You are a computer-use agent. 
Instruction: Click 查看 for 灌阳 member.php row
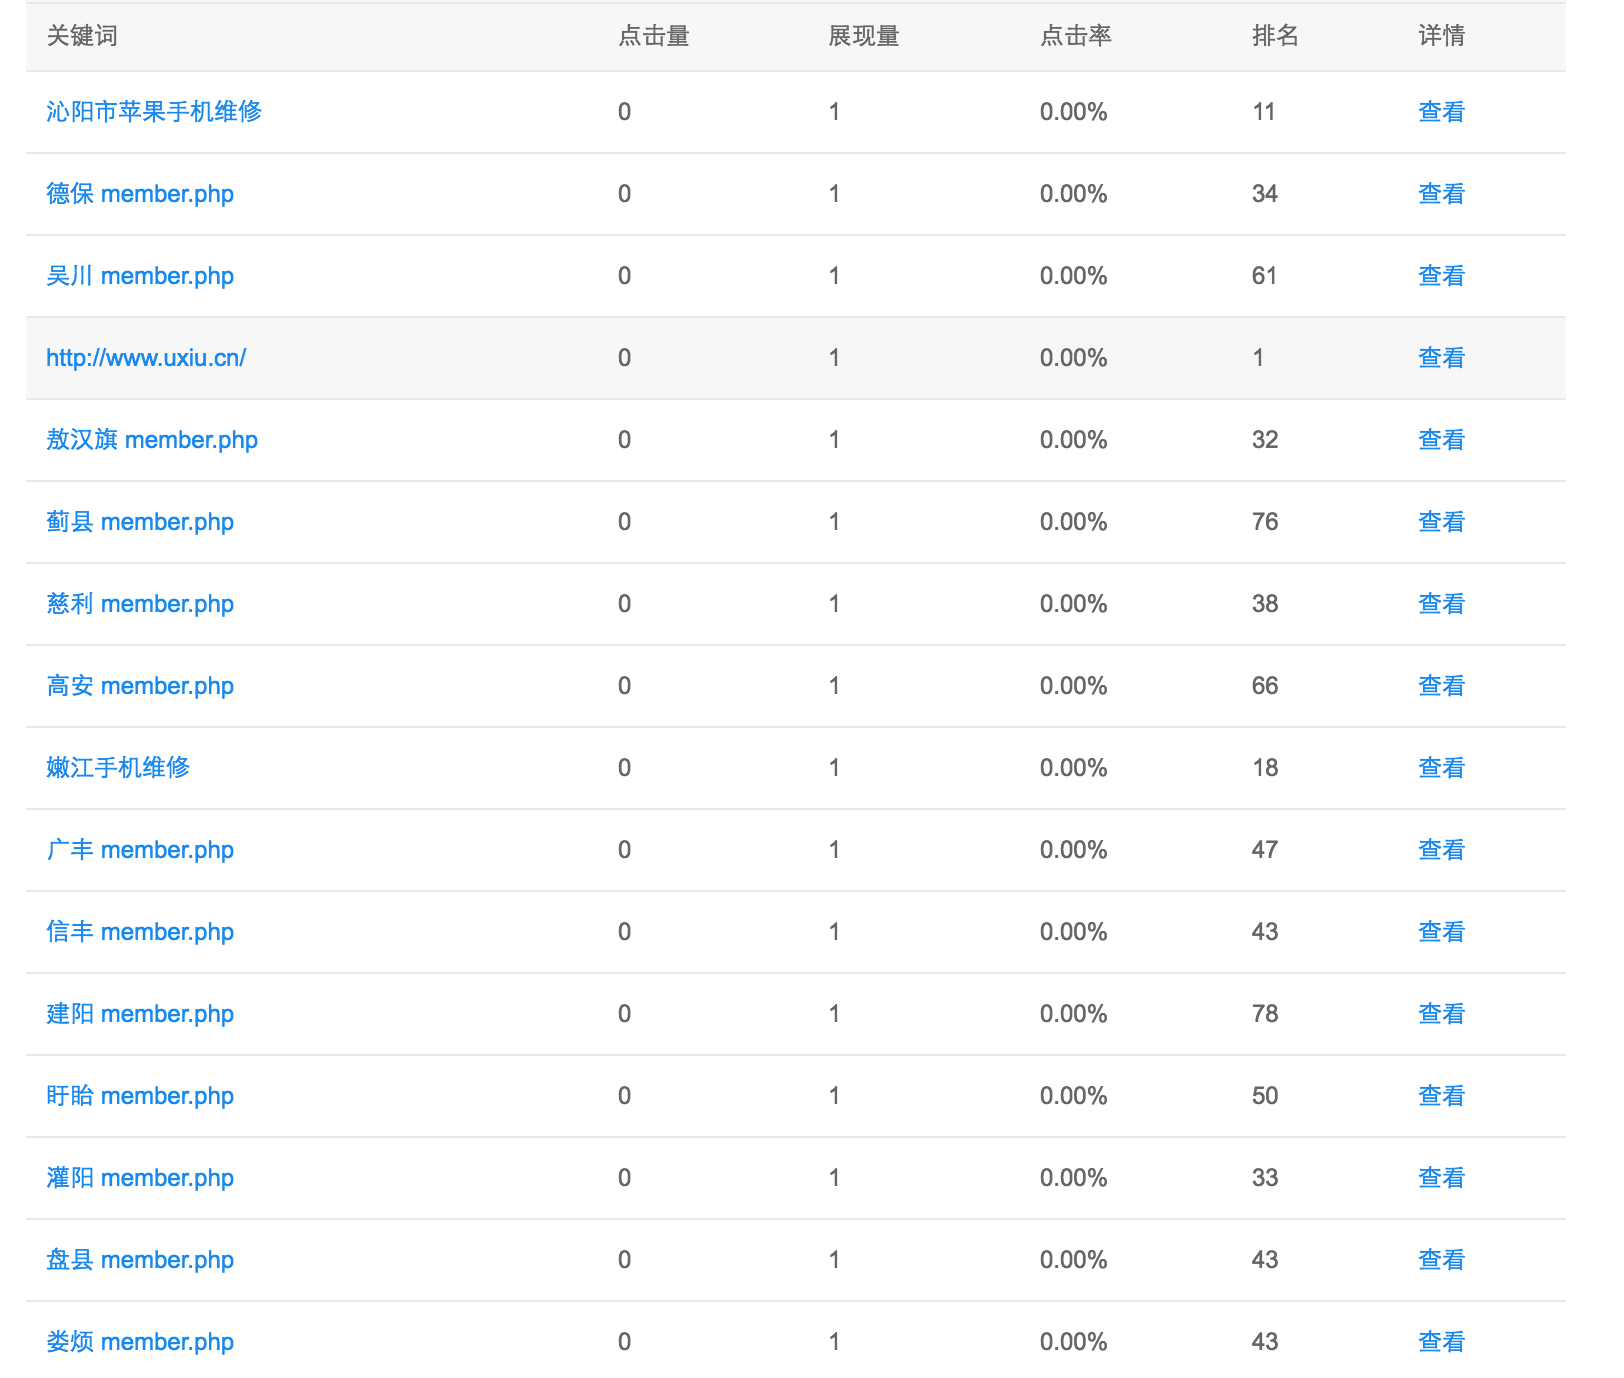click(1441, 1178)
